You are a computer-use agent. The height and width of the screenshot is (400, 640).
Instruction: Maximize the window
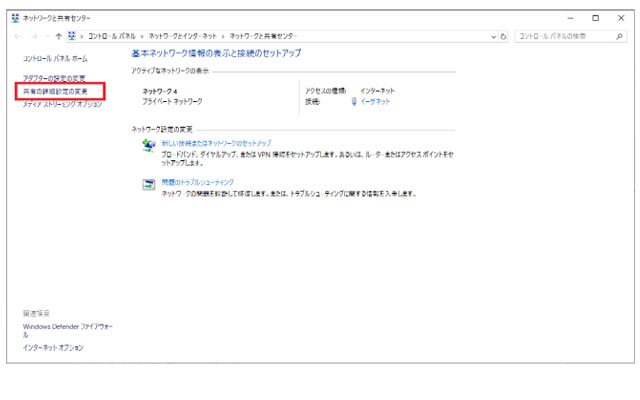[596, 18]
